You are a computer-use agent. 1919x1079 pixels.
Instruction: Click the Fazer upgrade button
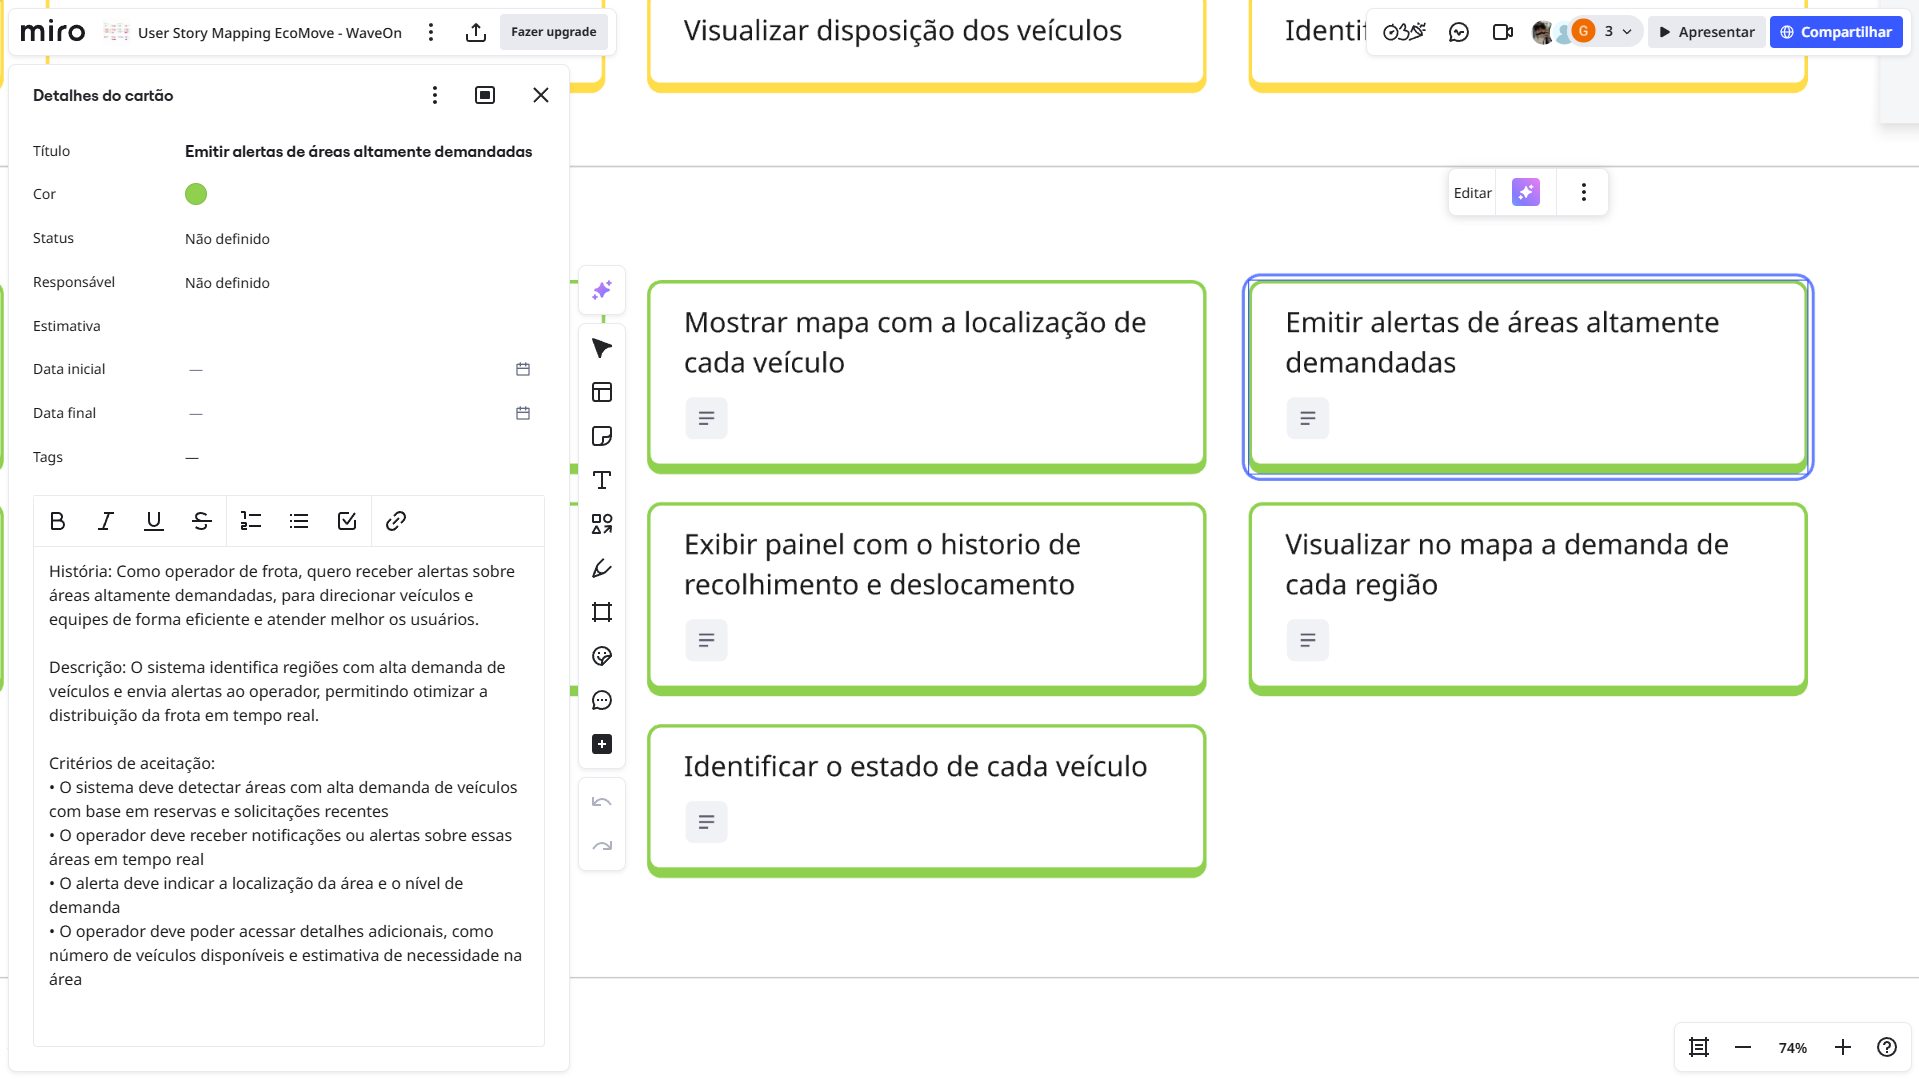pos(553,32)
